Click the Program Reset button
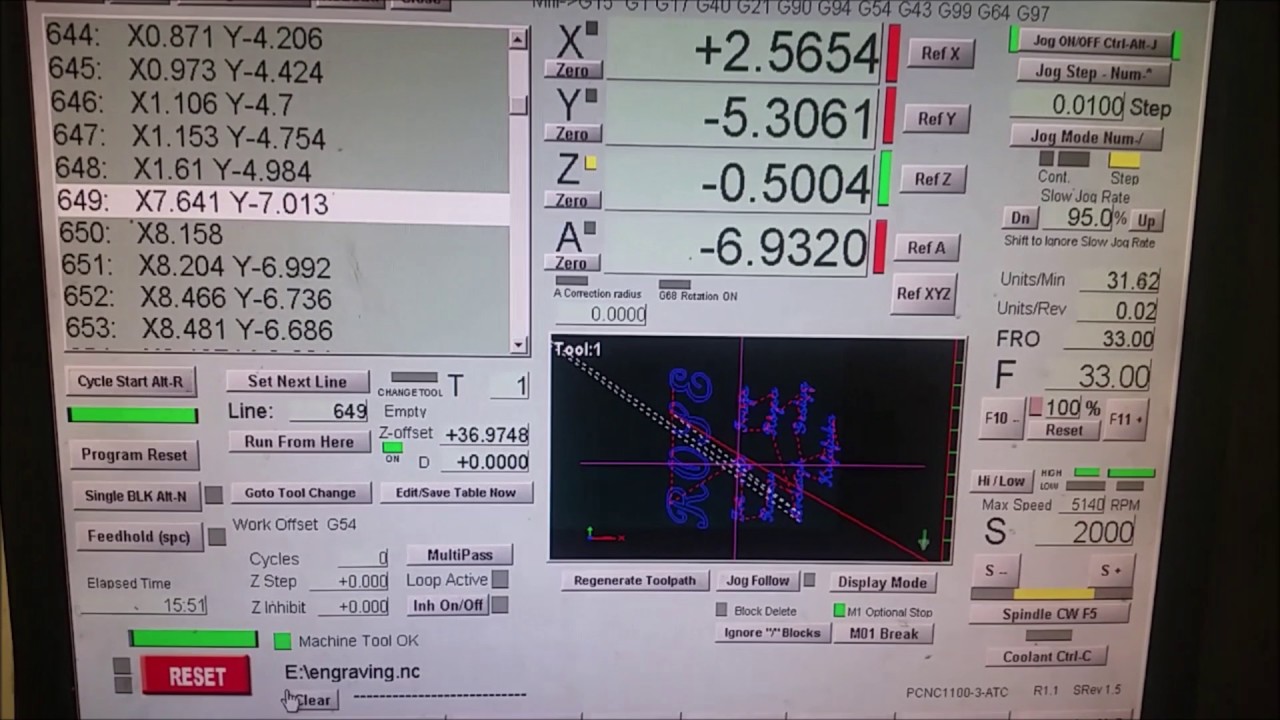 (134, 454)
